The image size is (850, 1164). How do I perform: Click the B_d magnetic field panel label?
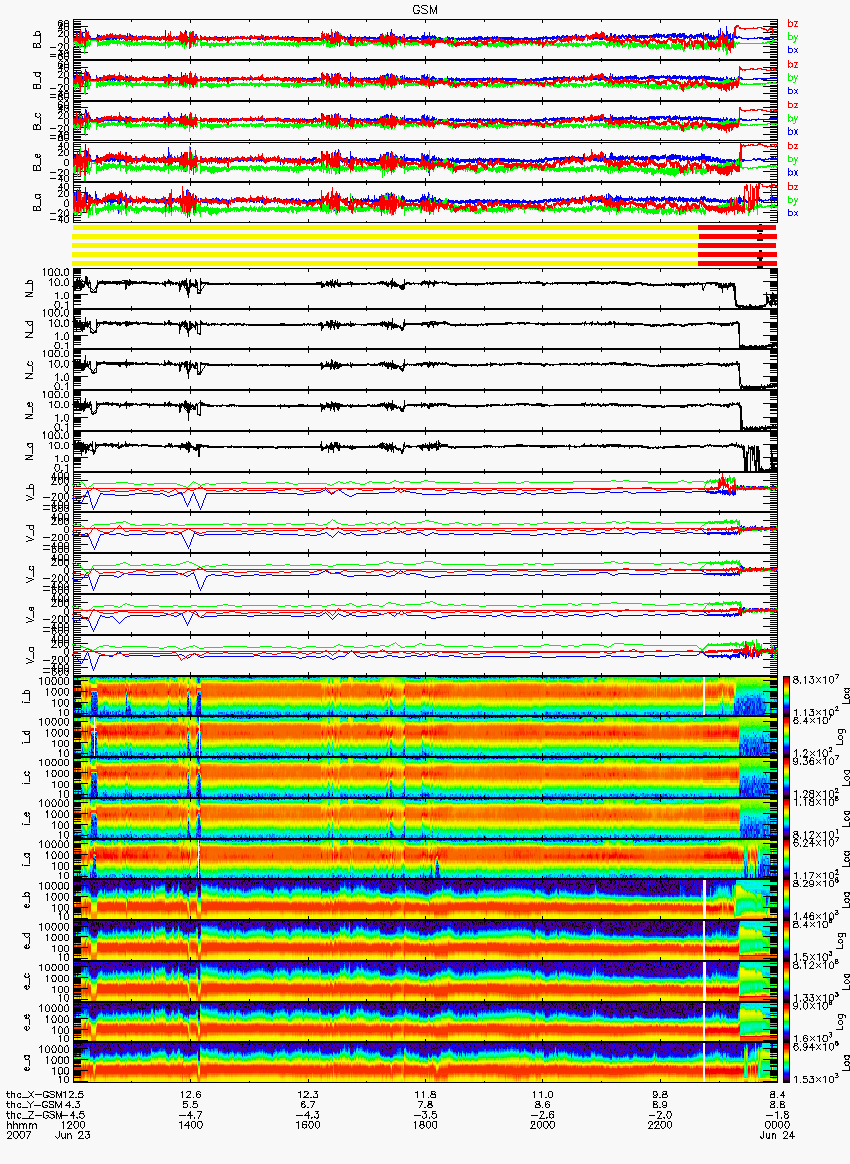point(36,81)
